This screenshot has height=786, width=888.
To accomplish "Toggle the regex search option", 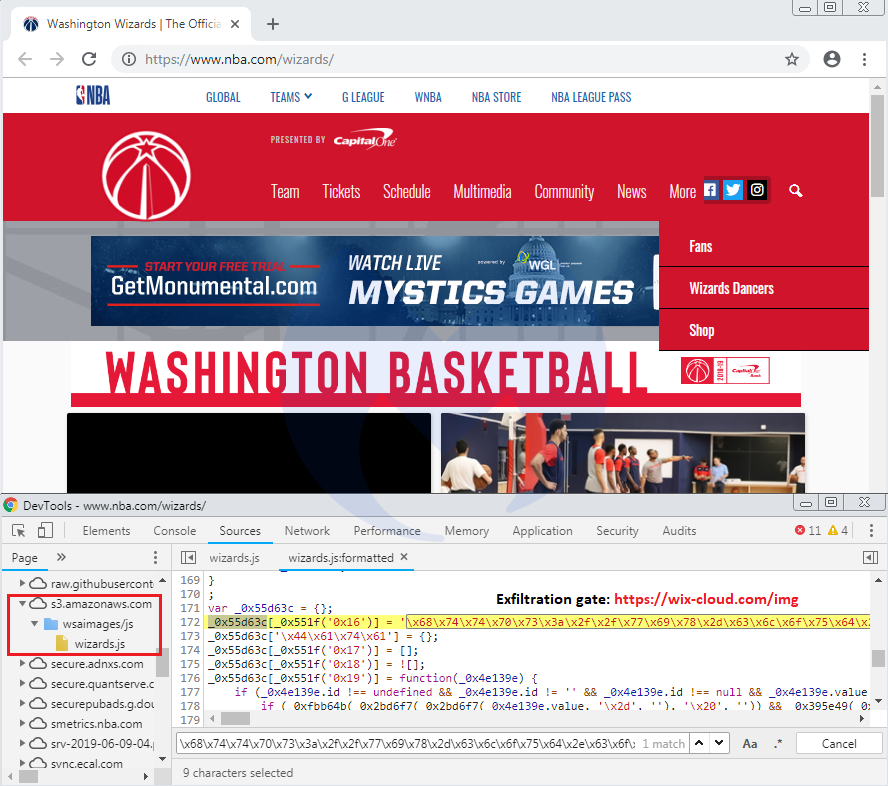I will (x=779, y=744).
